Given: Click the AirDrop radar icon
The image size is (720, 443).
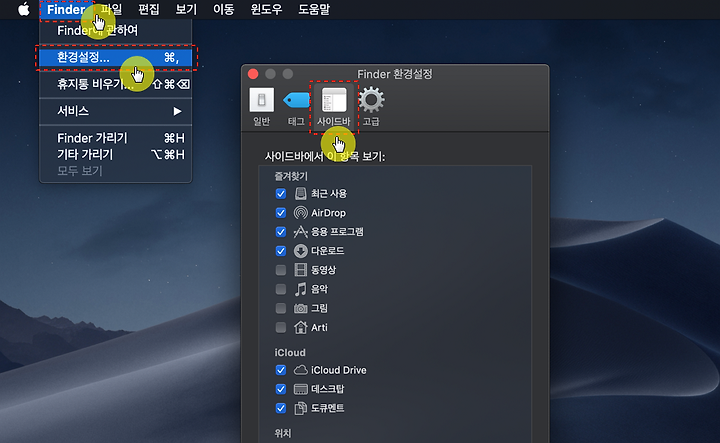Looking at the screenshot, I should pos(300,213).
